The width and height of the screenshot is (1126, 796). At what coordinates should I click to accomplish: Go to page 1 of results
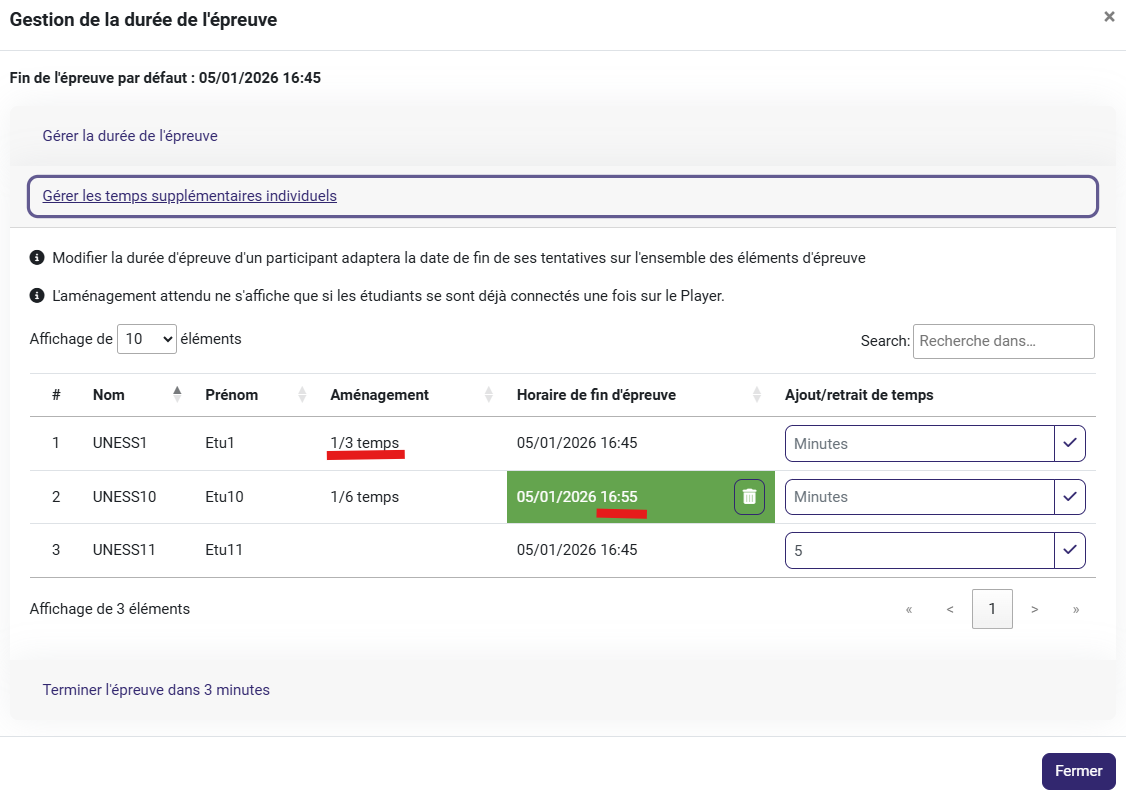click(992, 609)
